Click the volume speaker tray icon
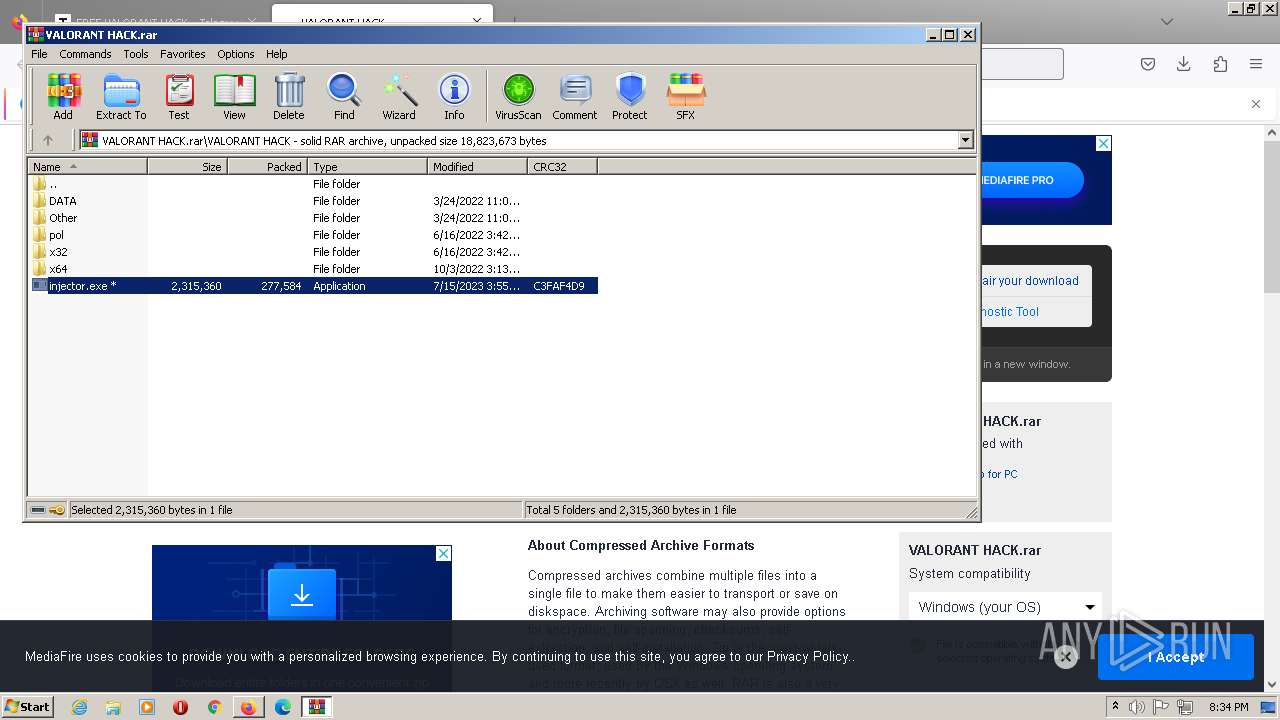1280x720 pixels. 1137,707
